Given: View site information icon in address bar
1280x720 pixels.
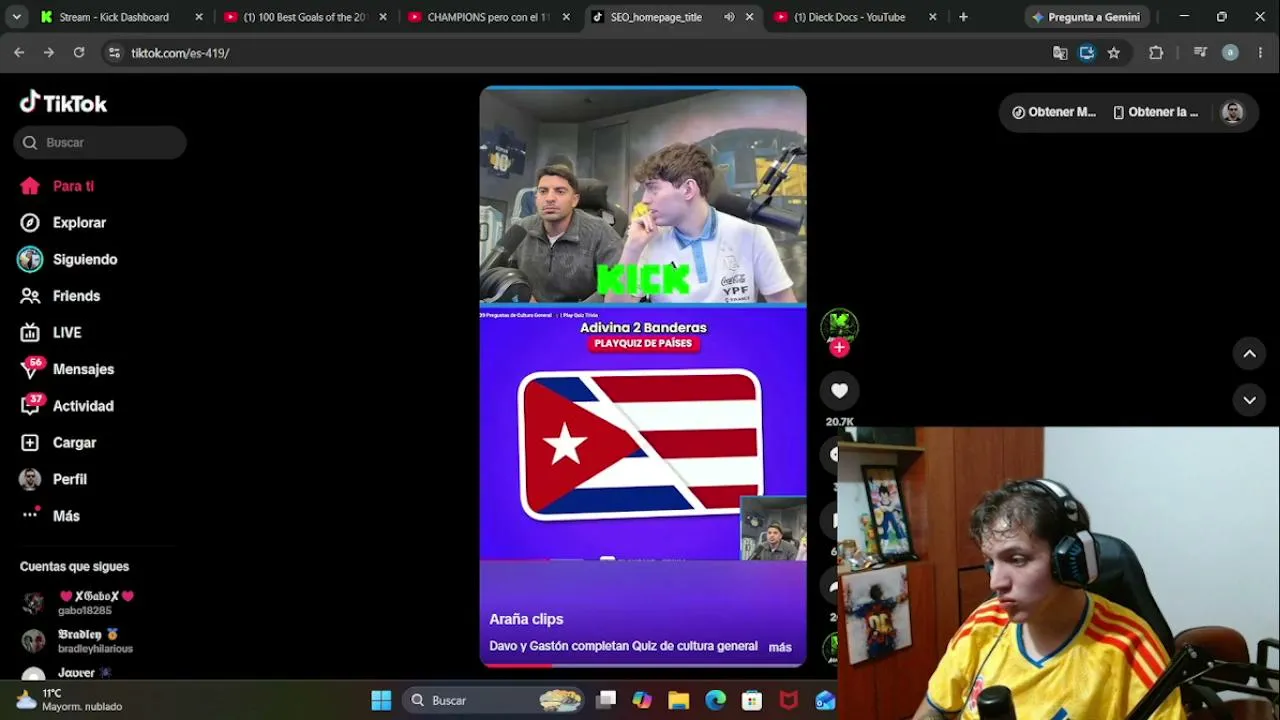Looking at the screenshot, I should click(114, 53).
